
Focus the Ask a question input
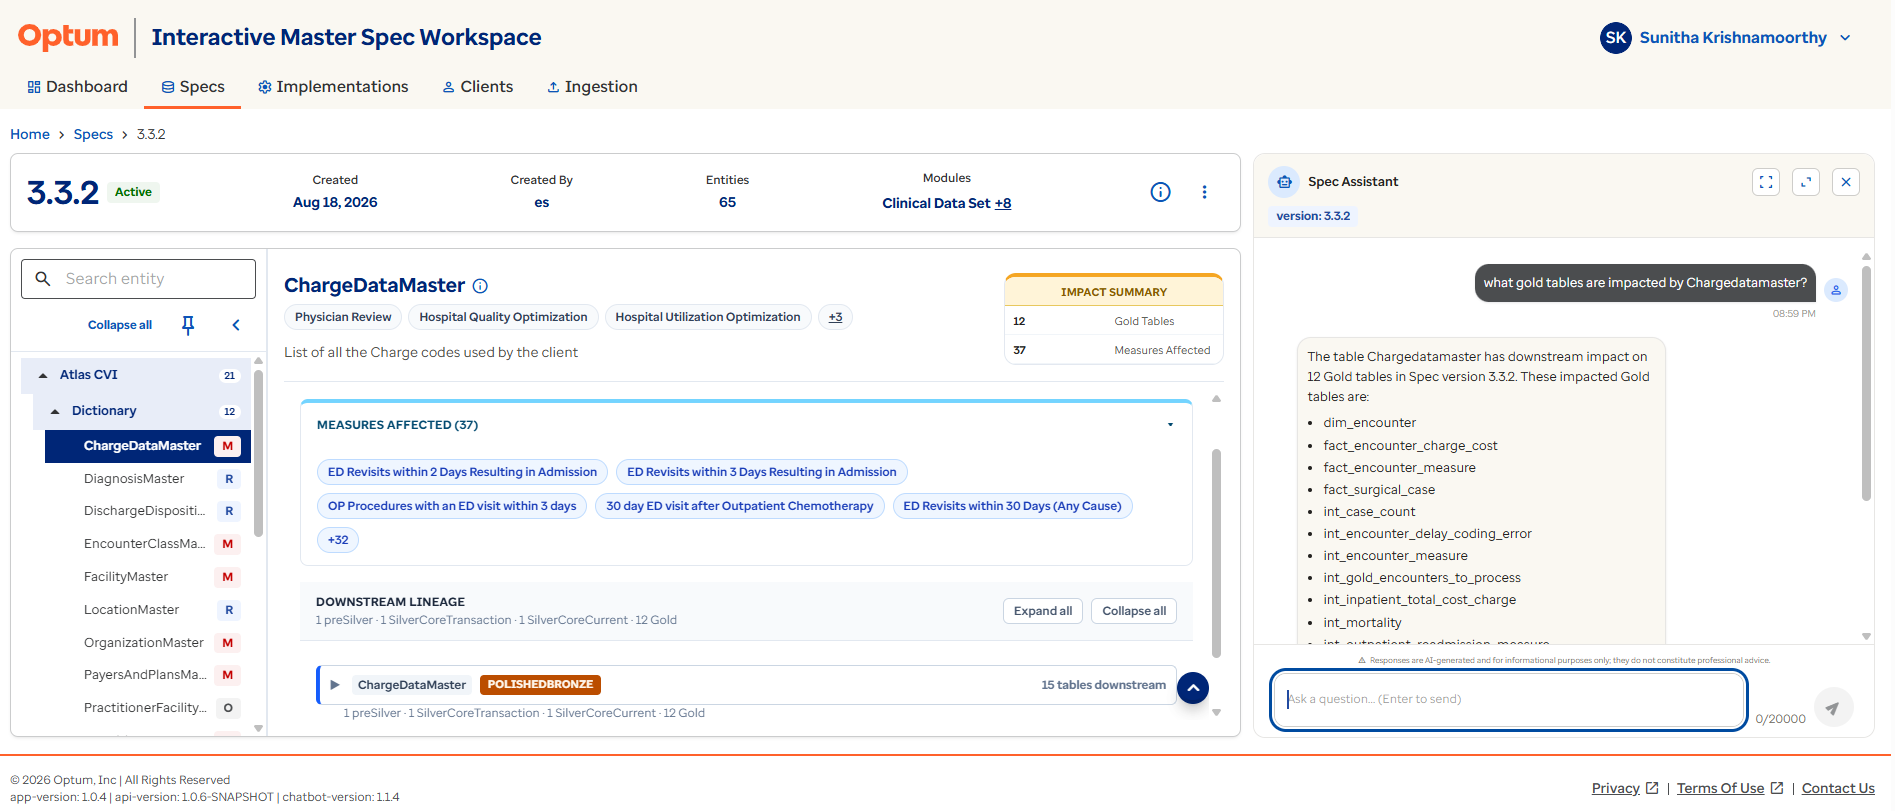click(x=1508, y=699)
